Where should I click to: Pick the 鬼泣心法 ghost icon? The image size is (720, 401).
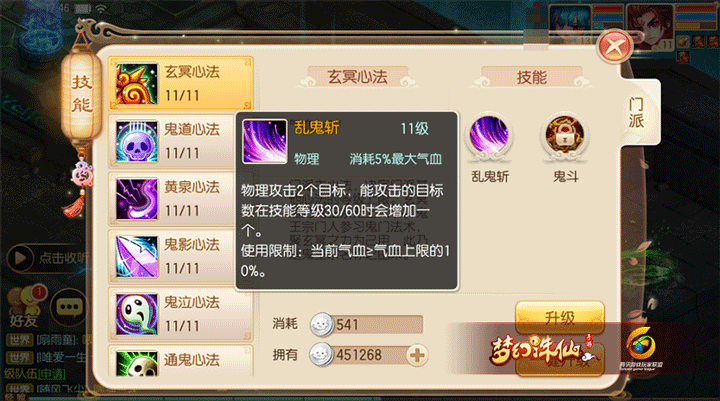coord(136,315)
